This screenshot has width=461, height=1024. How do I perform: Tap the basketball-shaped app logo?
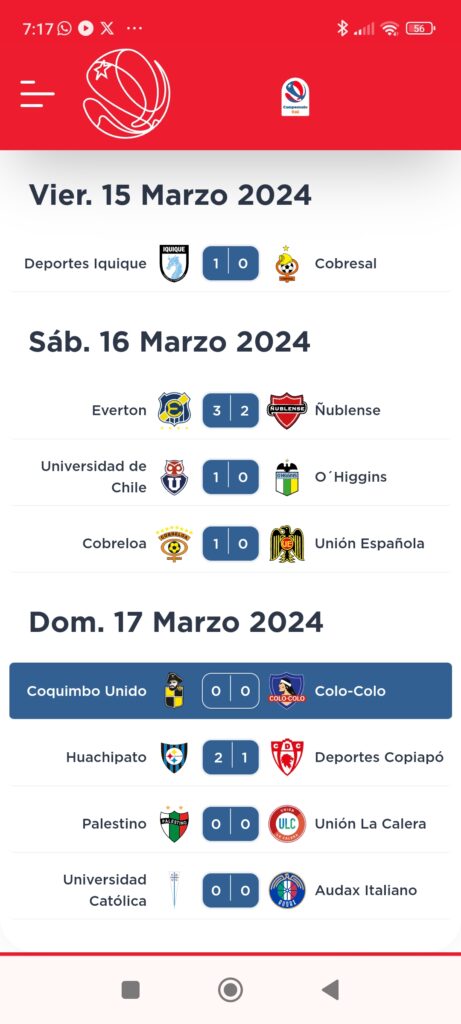click(x=127, y=93)
